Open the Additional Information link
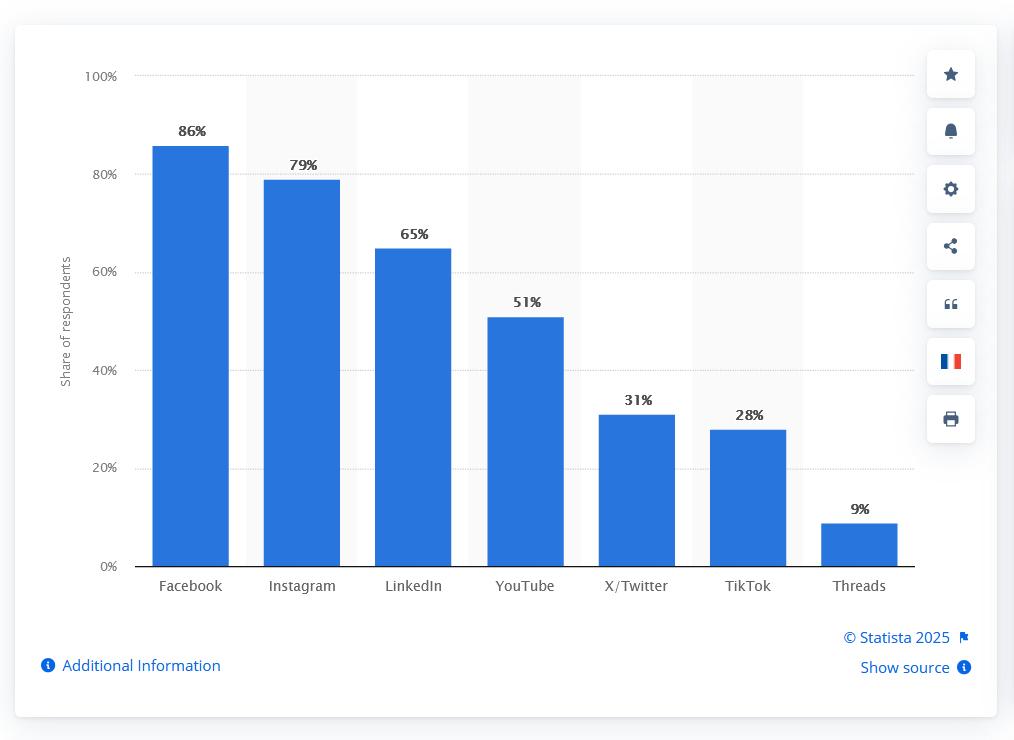The height and width of the screenshot is (740, 1014). pos(141,666)
